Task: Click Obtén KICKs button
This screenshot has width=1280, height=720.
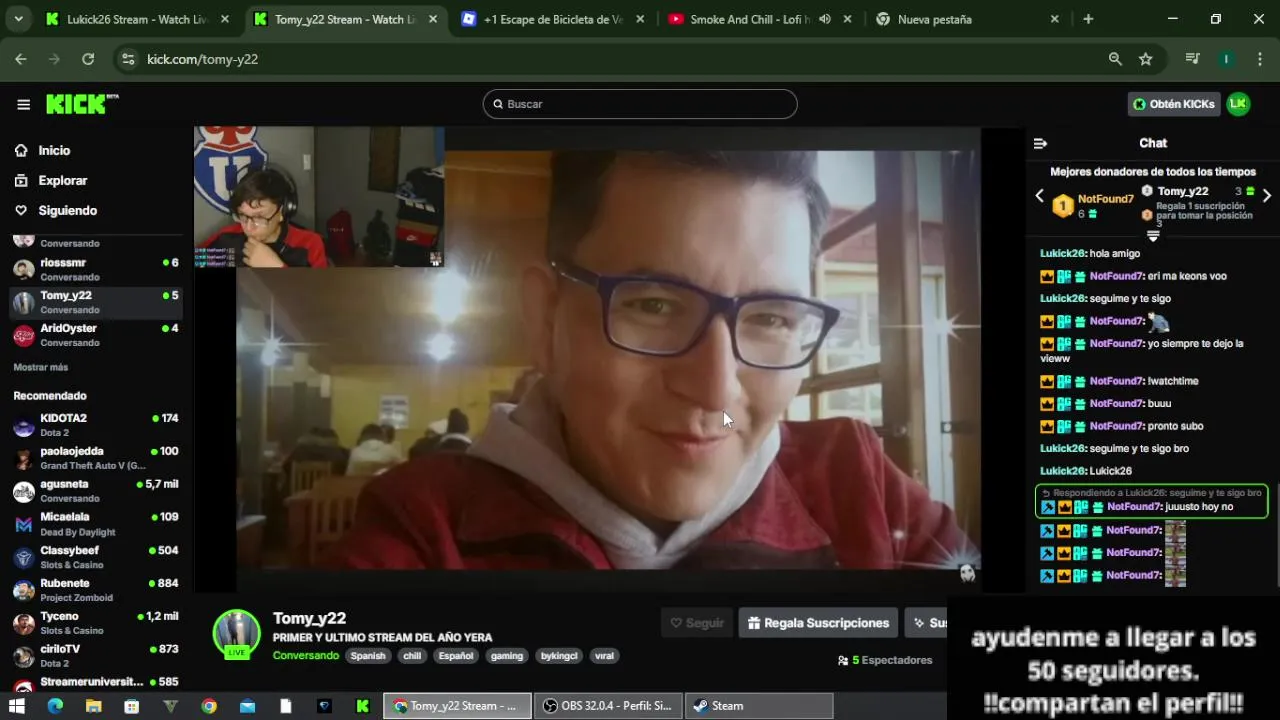Action: (1174, 104)
